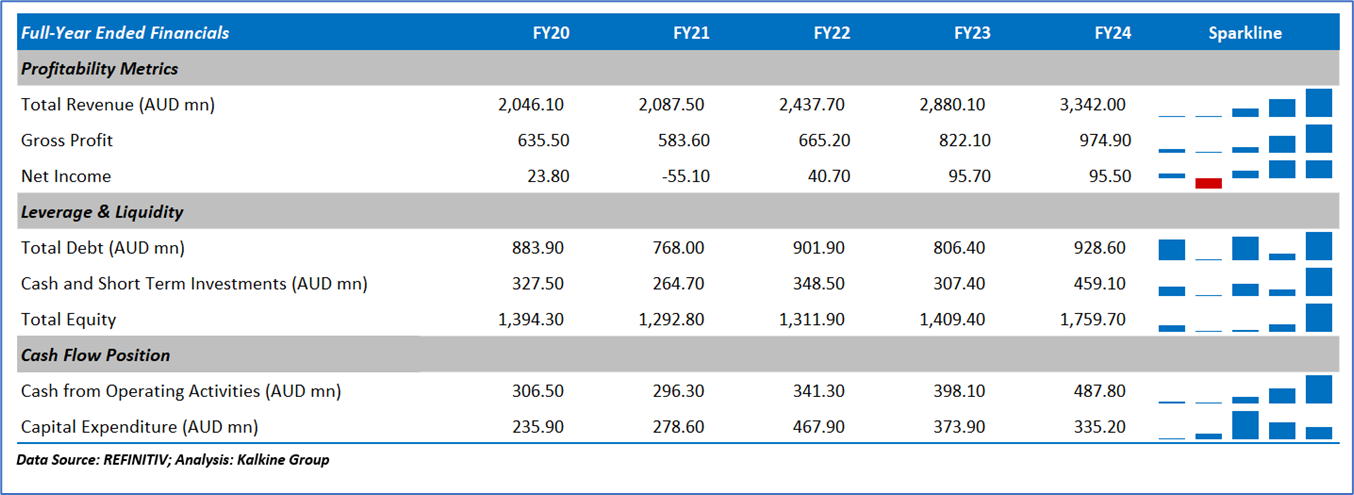The image size is (1354, 495).
Task: Select the Net Income sparkline with red bar
Action: [x=1245, y=176]
